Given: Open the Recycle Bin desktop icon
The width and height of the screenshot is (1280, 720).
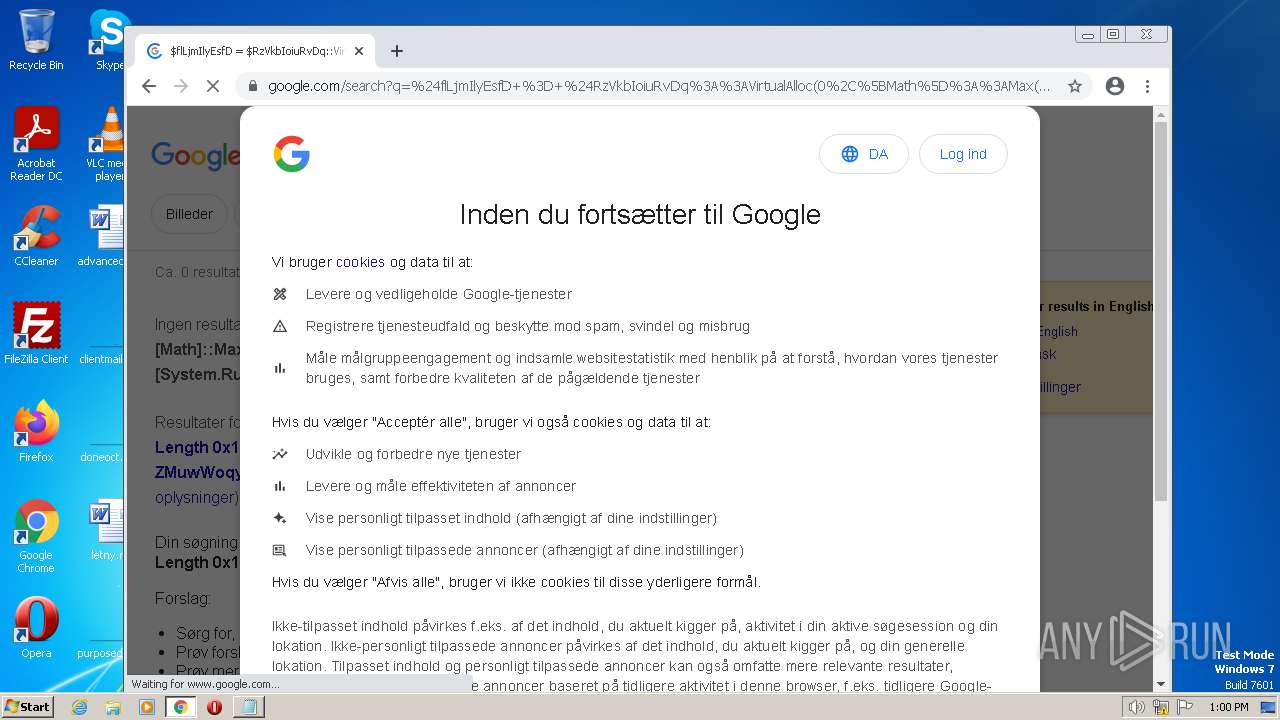Looking at the screenshot, I should pos(36,40).
